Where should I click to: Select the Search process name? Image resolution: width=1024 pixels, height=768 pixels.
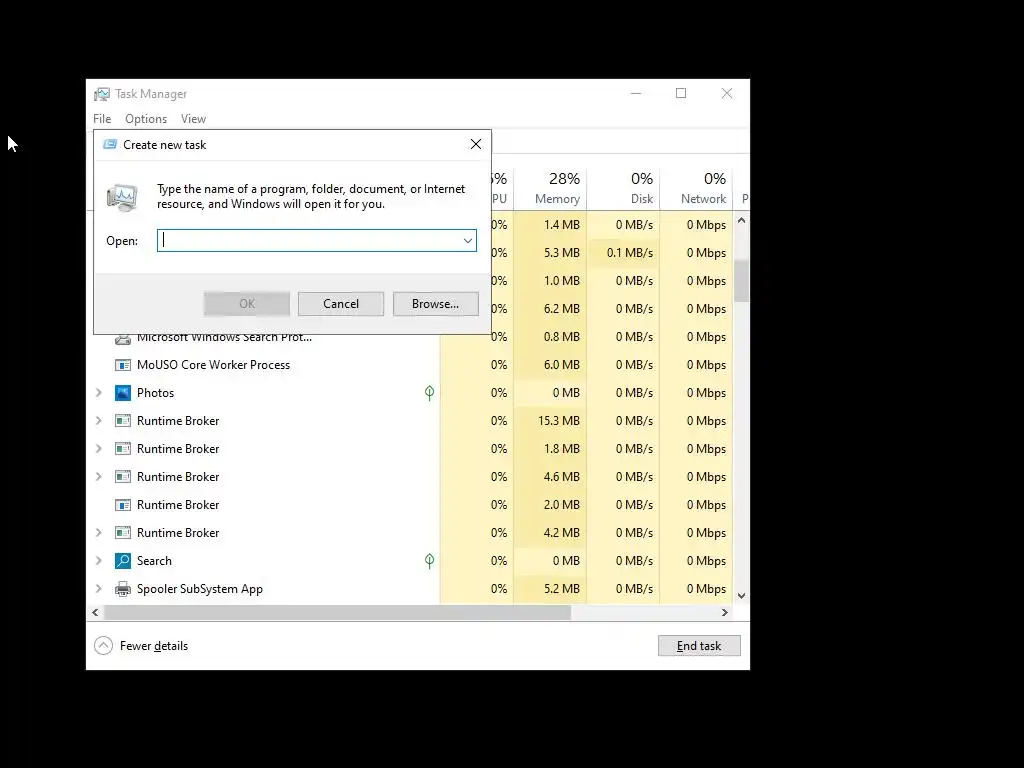[x=154, y=561]
